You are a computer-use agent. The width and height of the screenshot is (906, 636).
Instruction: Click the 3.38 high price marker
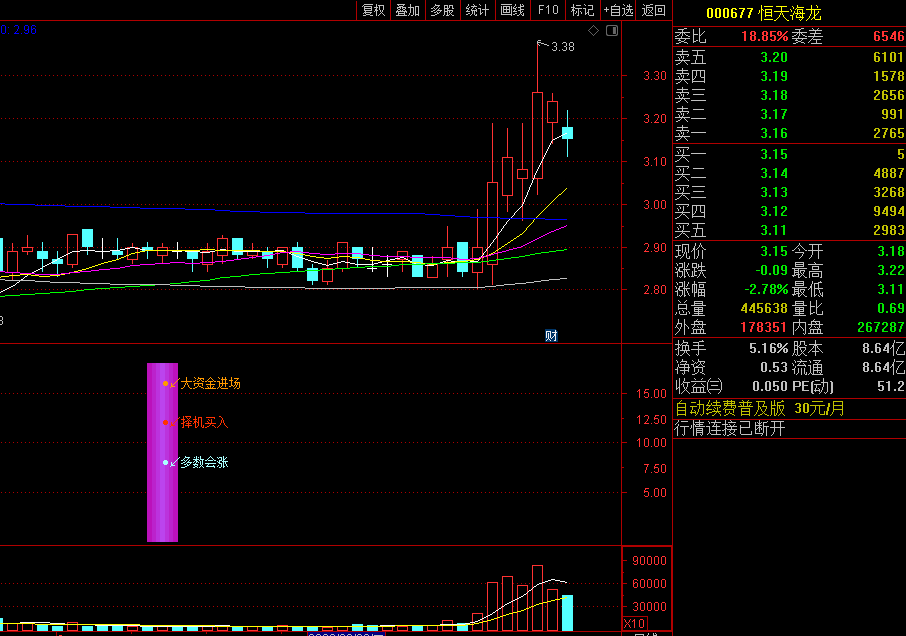coord(563,47)
